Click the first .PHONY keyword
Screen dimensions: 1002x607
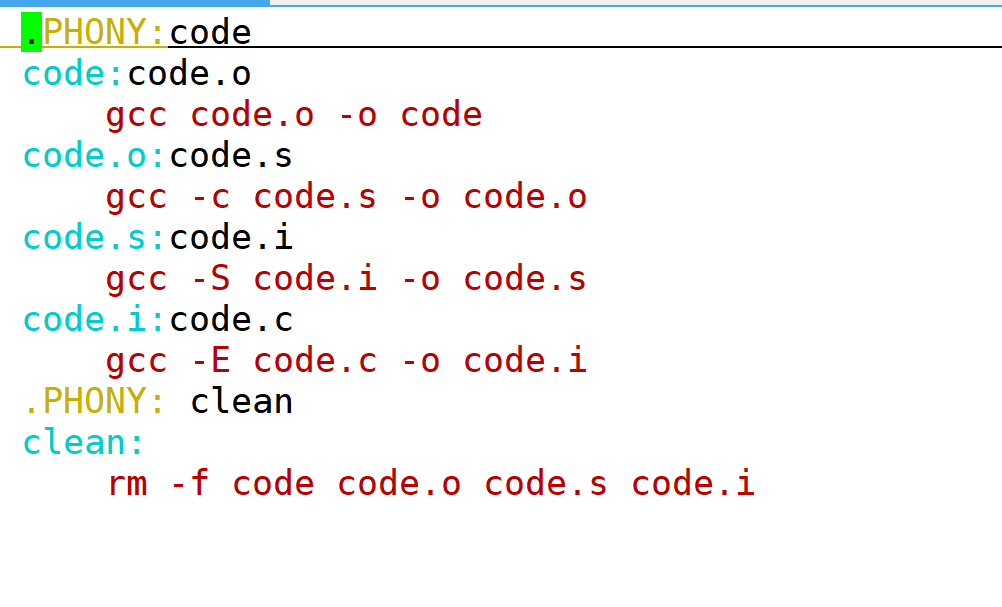coord(95,32)
